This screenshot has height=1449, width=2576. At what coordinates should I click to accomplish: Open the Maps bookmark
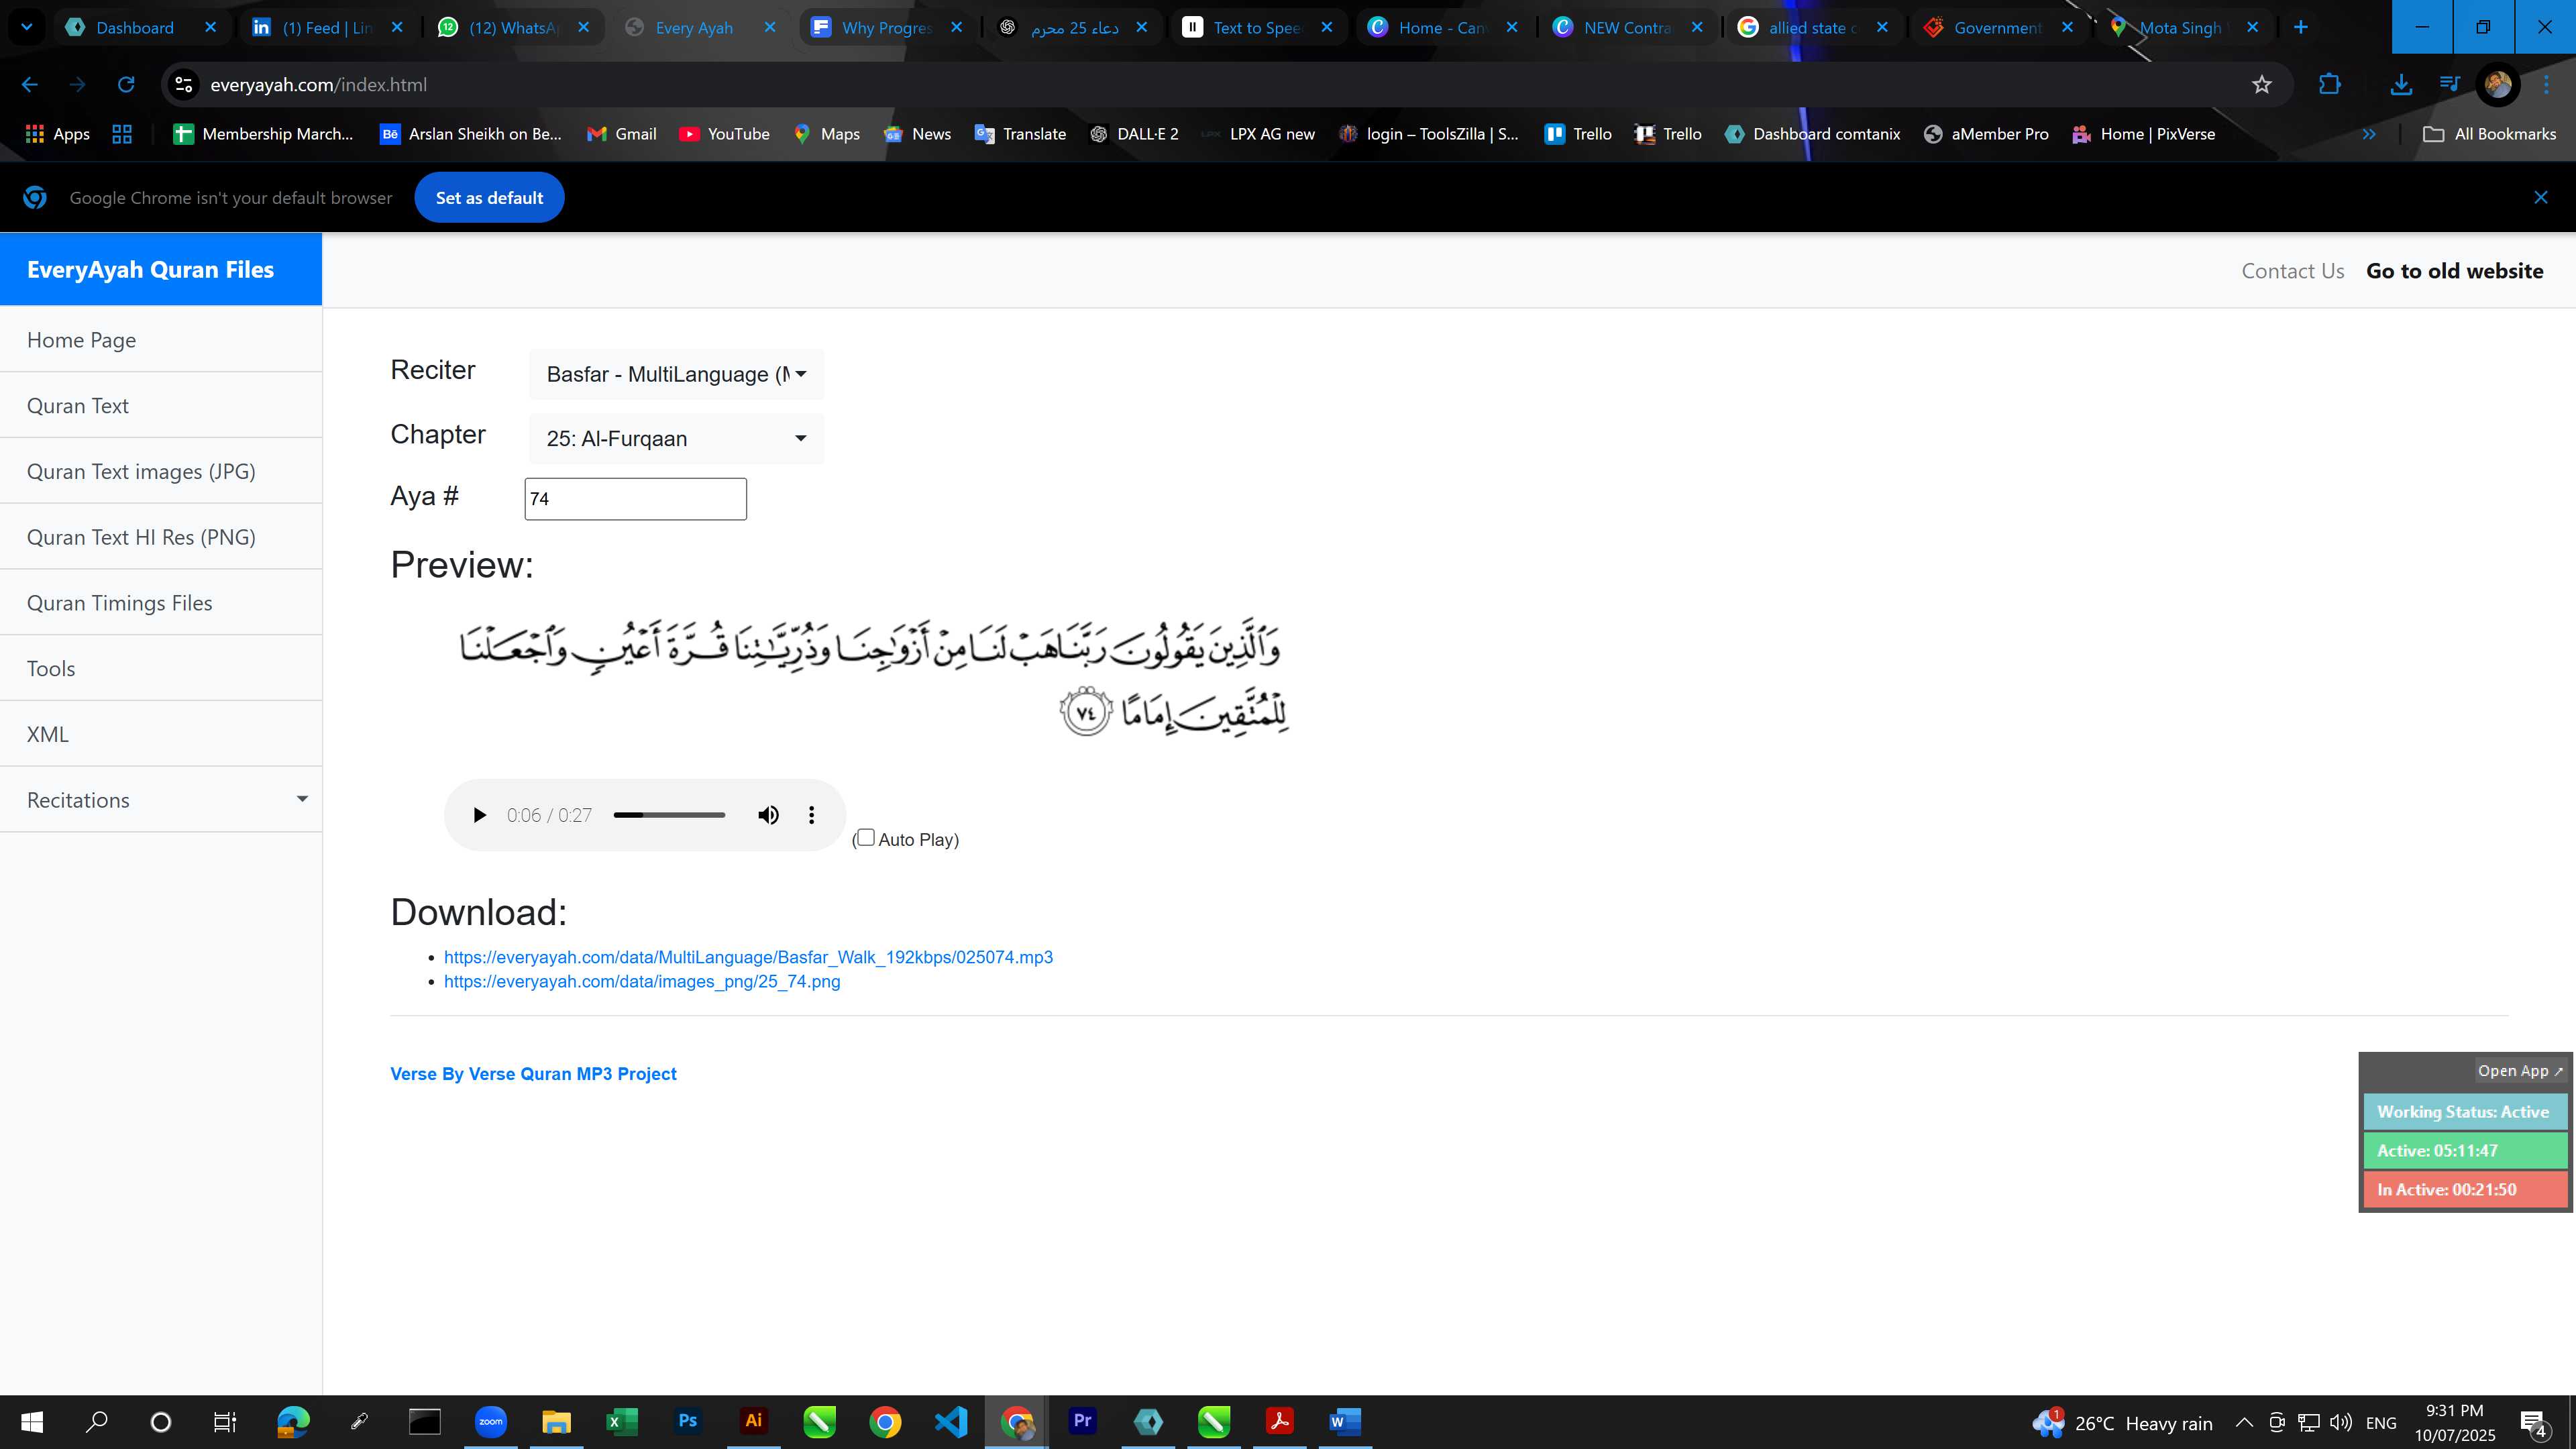click(x=827, y=134)
